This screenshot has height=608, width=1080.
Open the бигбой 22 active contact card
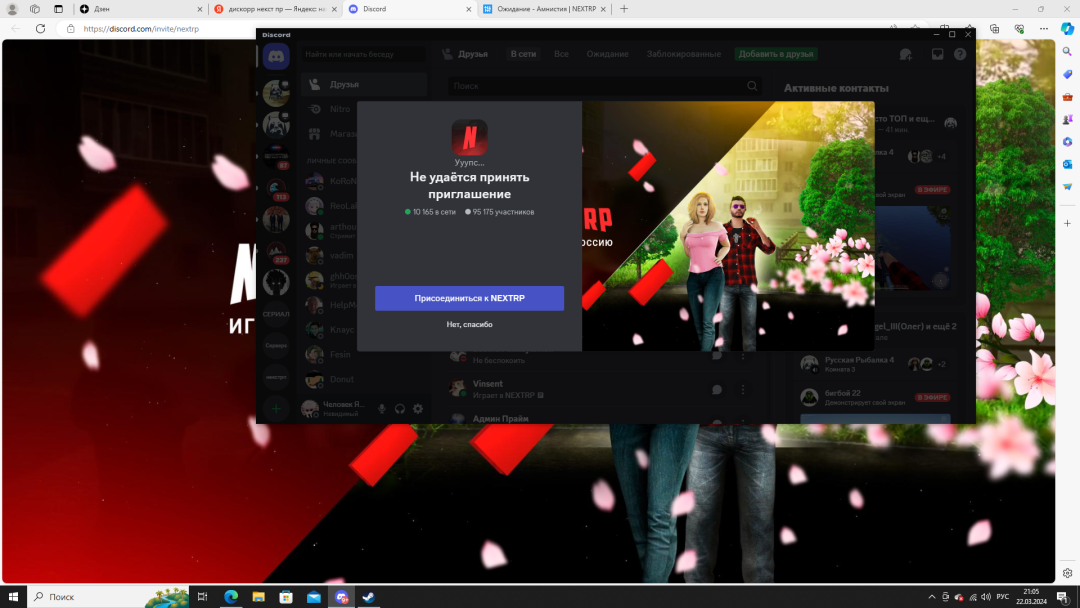[x=875, y=397]
